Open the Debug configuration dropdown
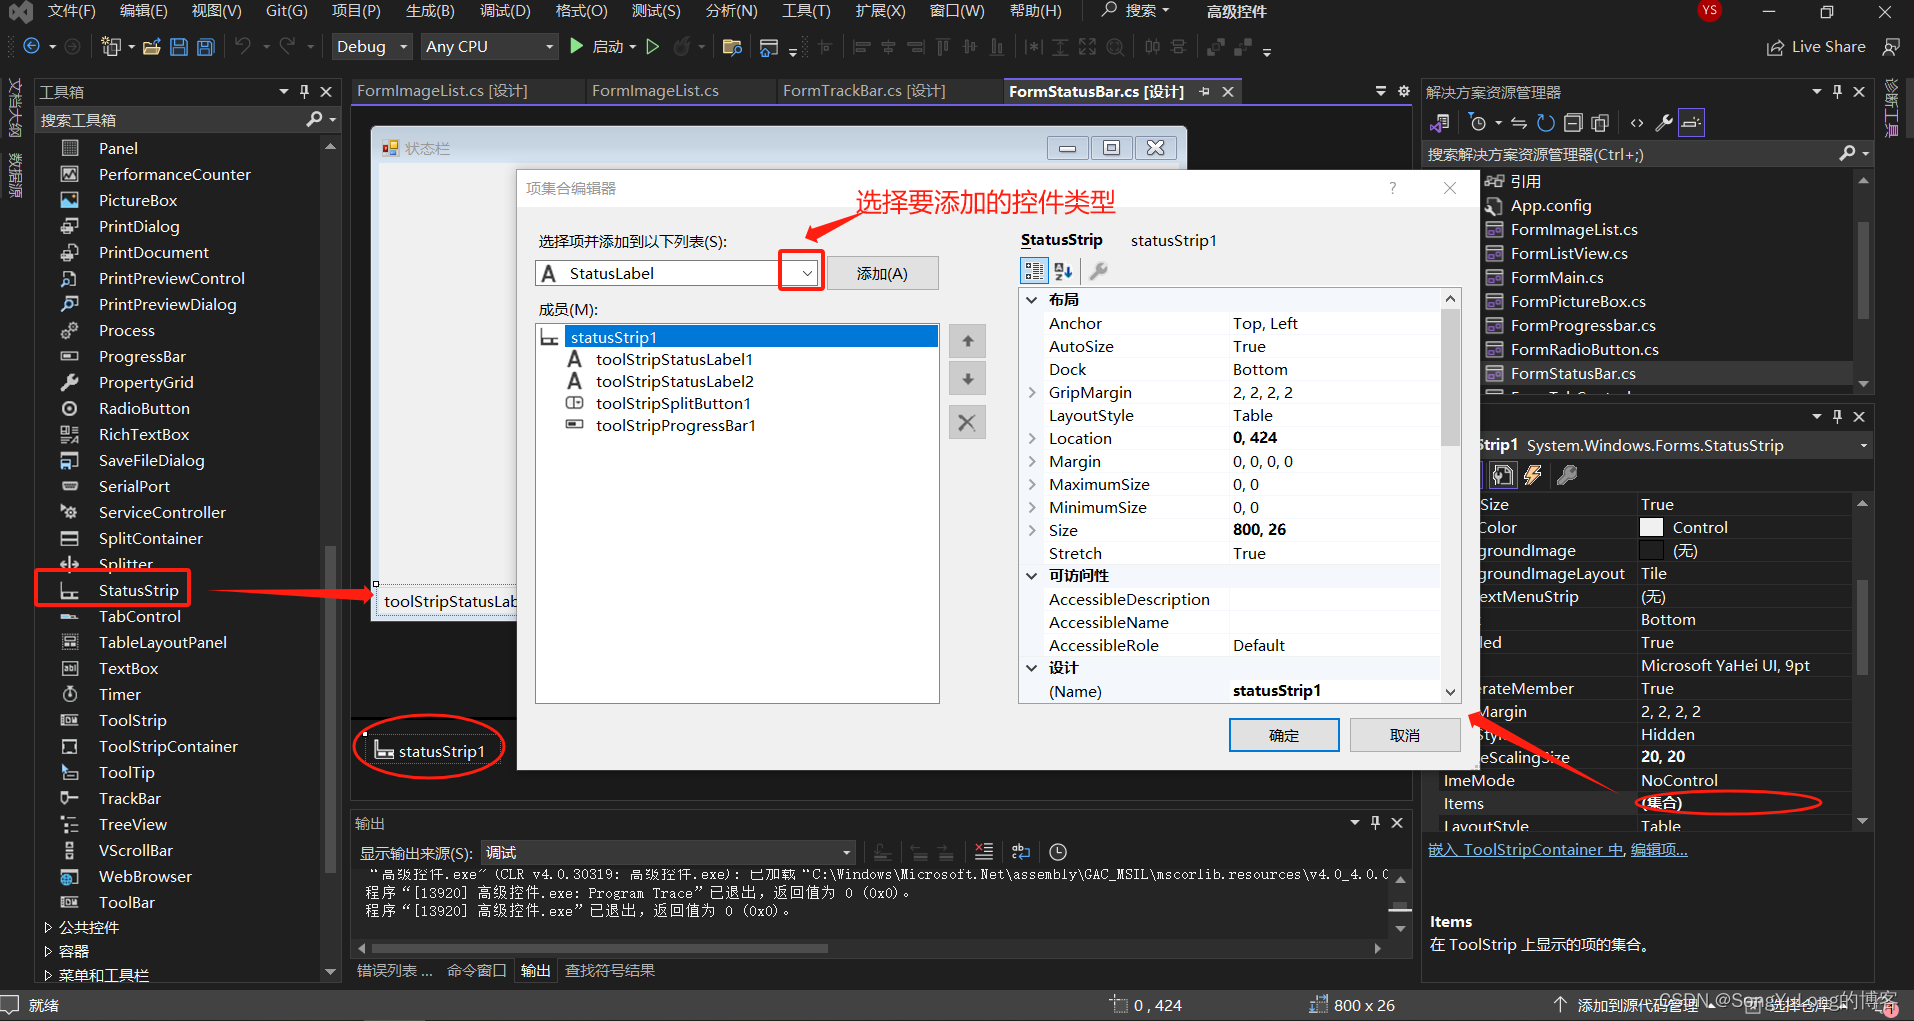Viewport: 1914px width, 1021px height. coord(404,46)
